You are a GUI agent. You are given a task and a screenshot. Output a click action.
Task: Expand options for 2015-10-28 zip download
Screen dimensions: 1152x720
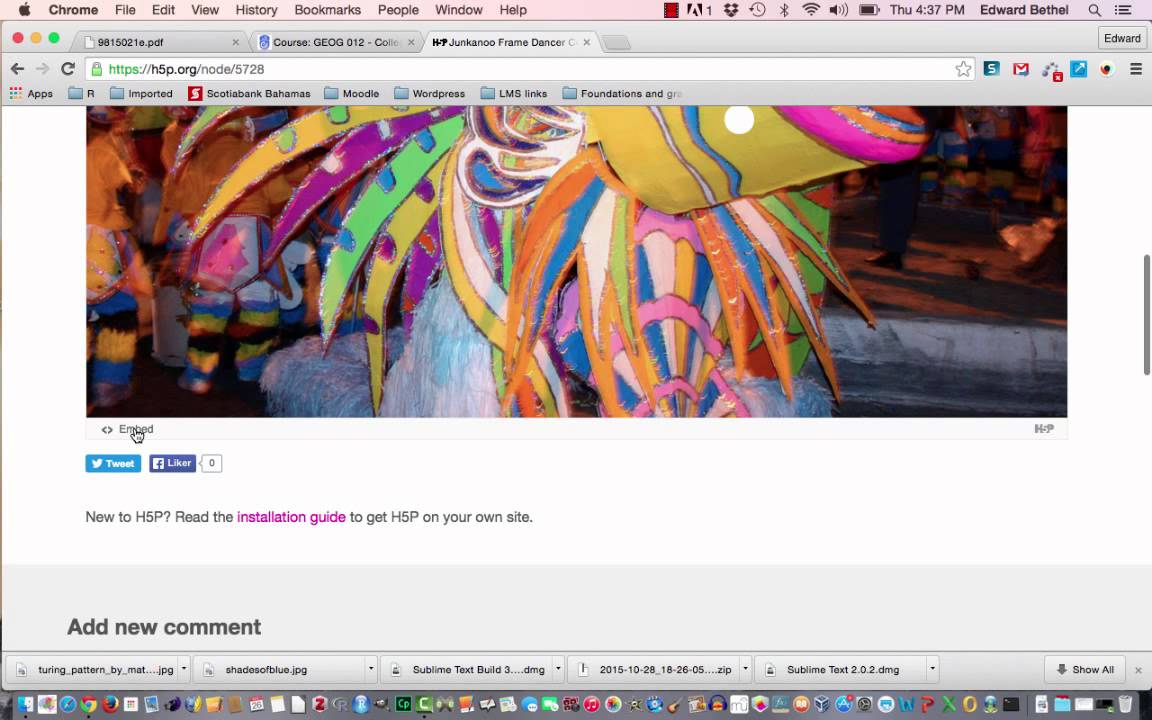(x=746, y=669)
